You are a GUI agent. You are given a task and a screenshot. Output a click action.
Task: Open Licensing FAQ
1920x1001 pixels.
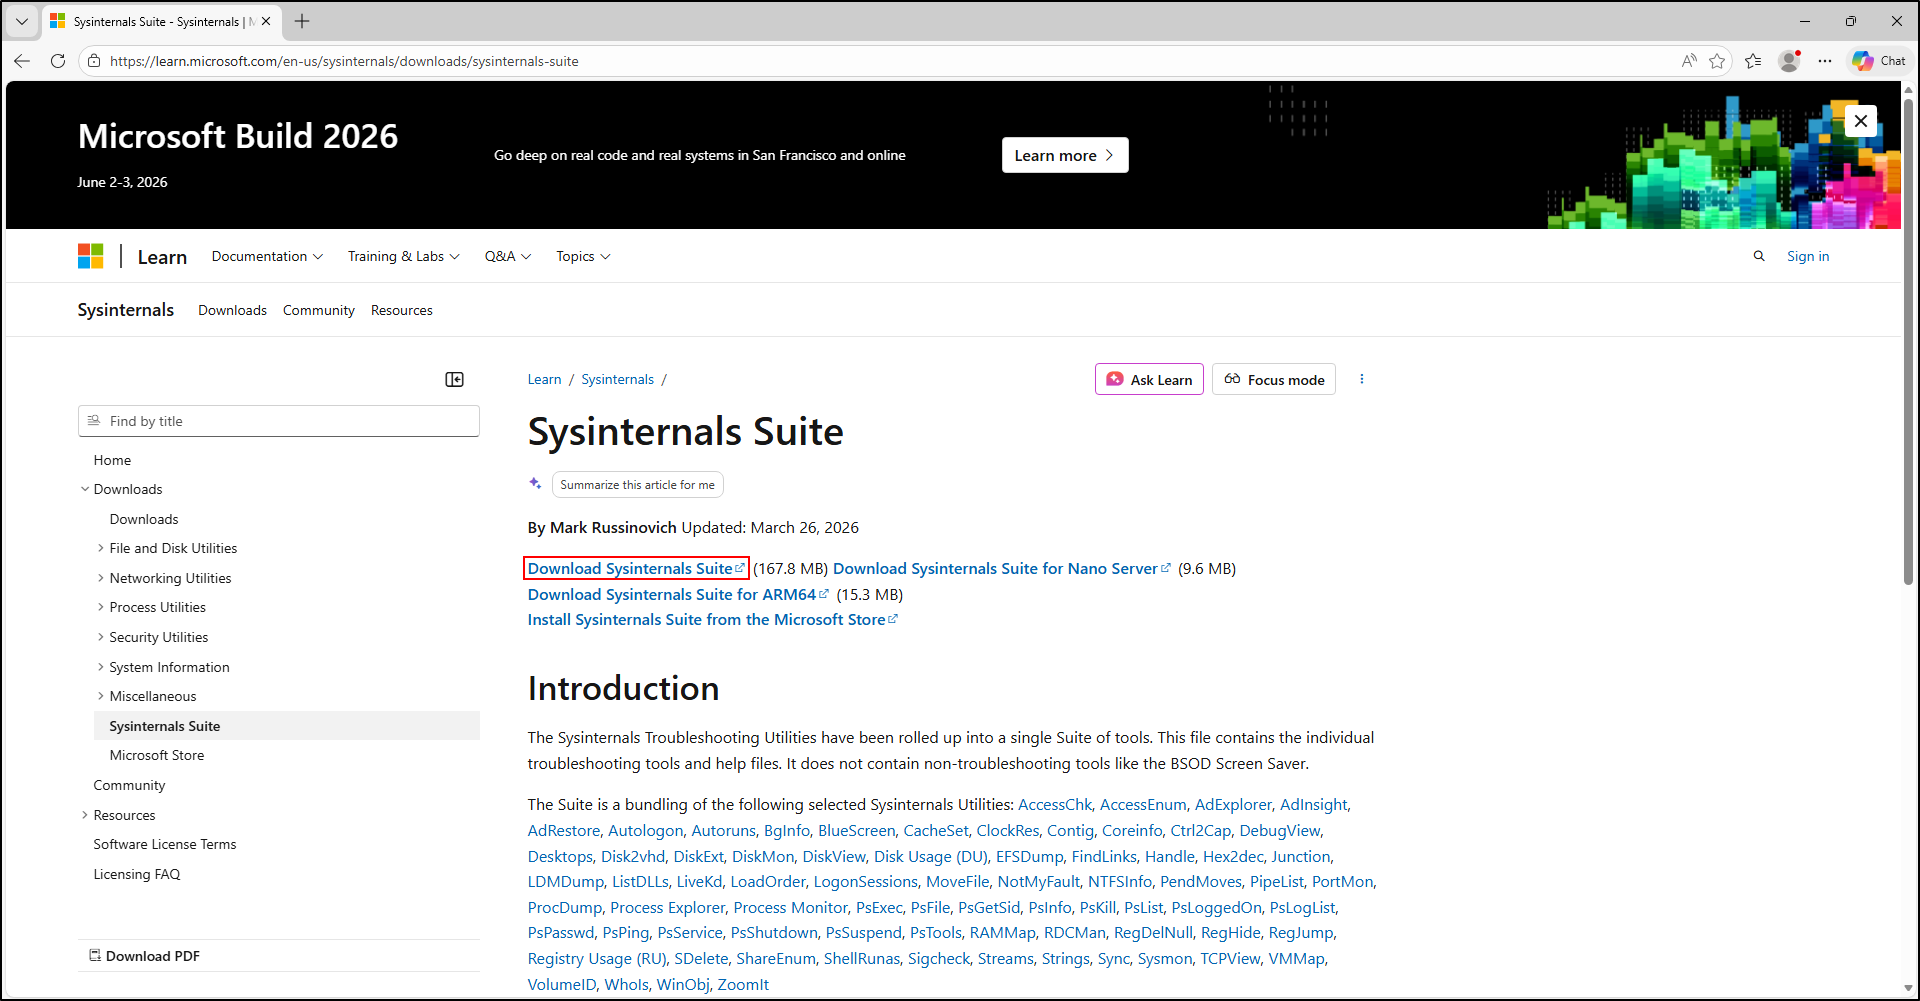tap(137, 874)
